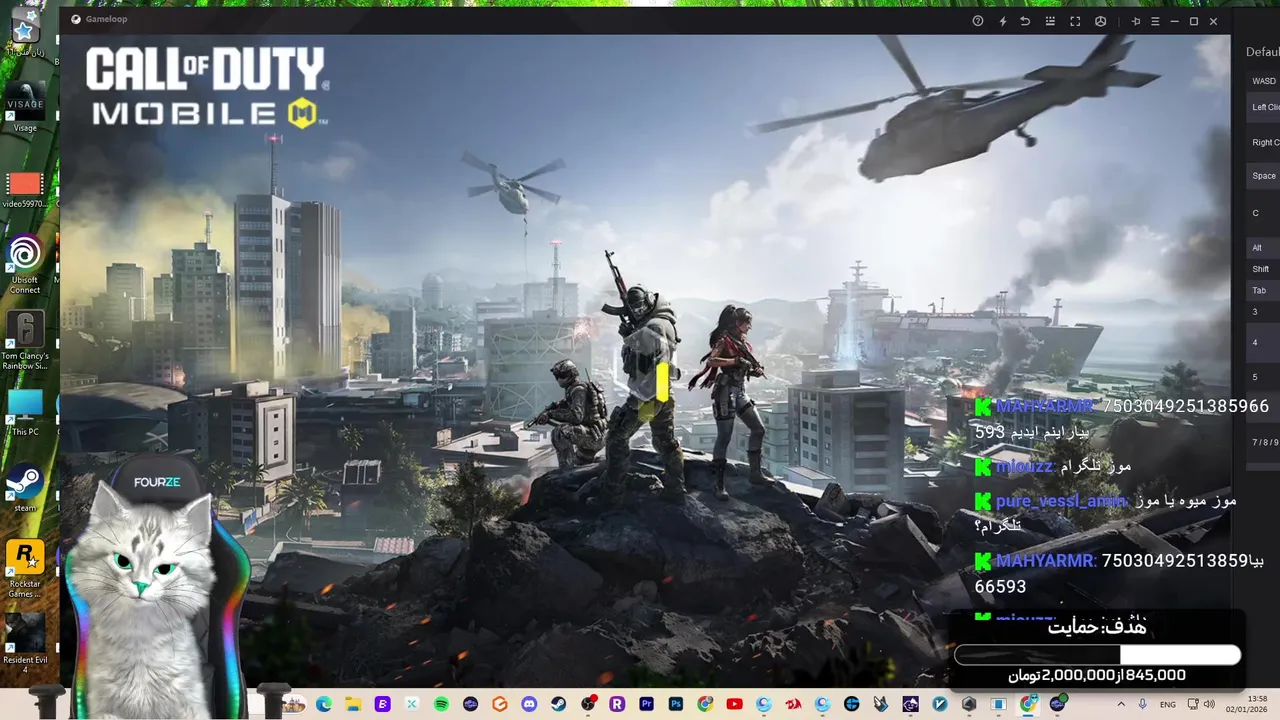Image resolution: width=1280 pixels, height=720 pixels.
Task: Open Photoshop from the taskbar
Action: (676, 704)
